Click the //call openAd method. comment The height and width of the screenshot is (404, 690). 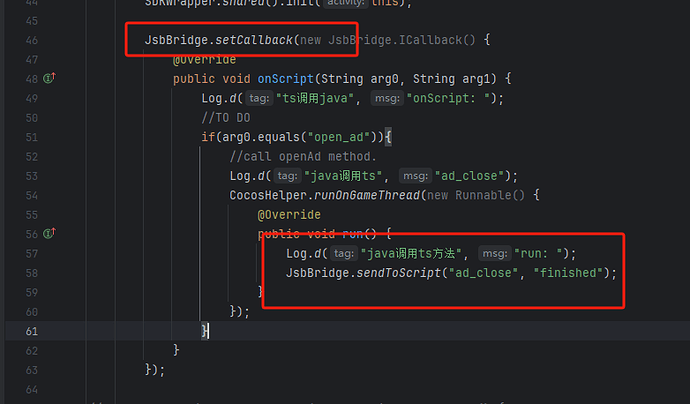tap(303, 156)
